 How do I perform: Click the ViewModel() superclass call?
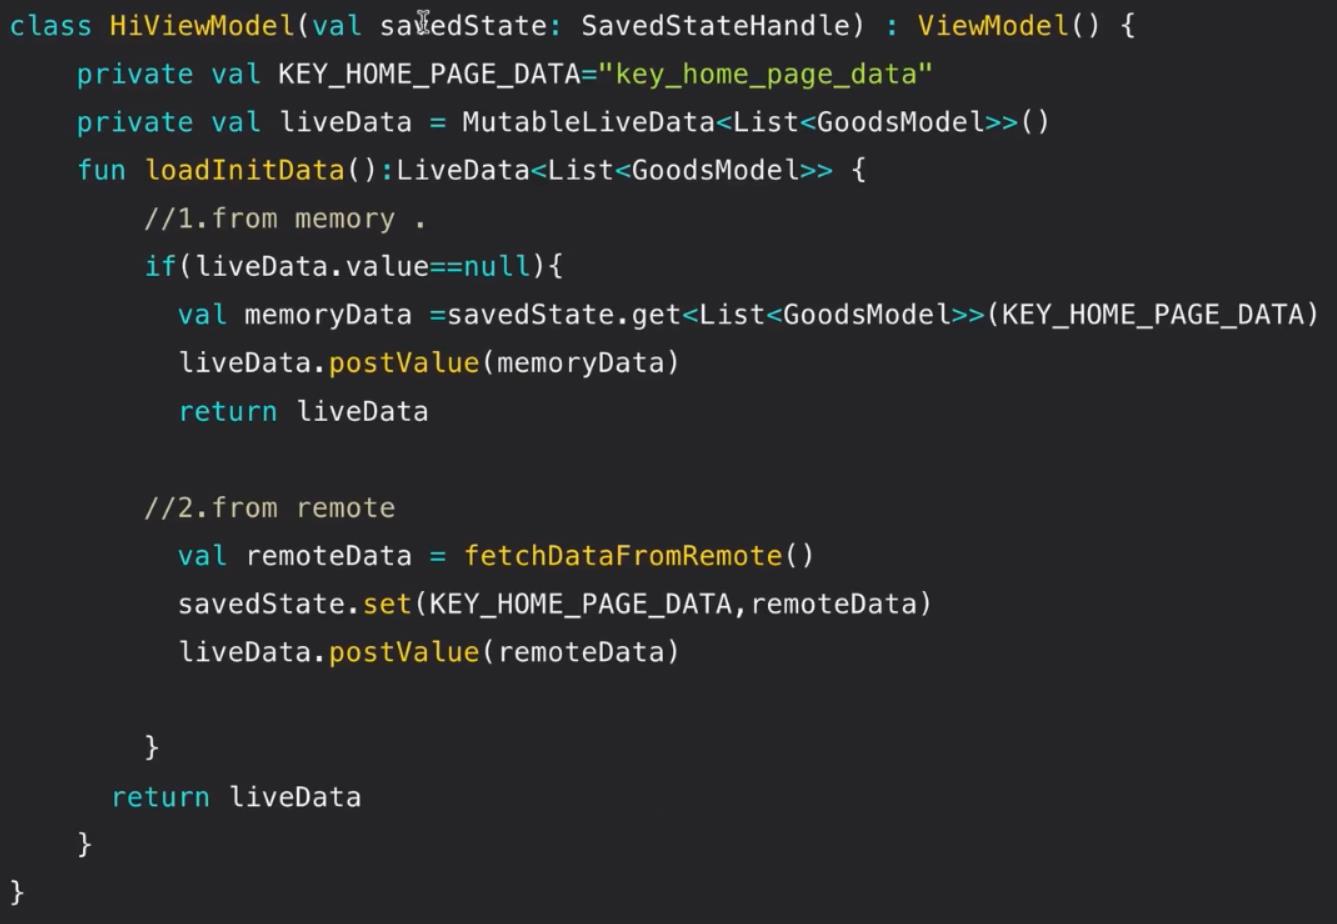click(1009, 25)
